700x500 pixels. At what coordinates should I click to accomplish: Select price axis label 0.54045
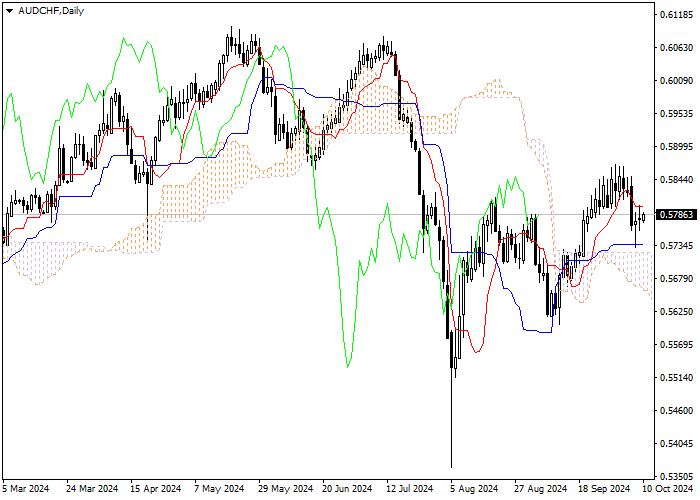[676, 444]
